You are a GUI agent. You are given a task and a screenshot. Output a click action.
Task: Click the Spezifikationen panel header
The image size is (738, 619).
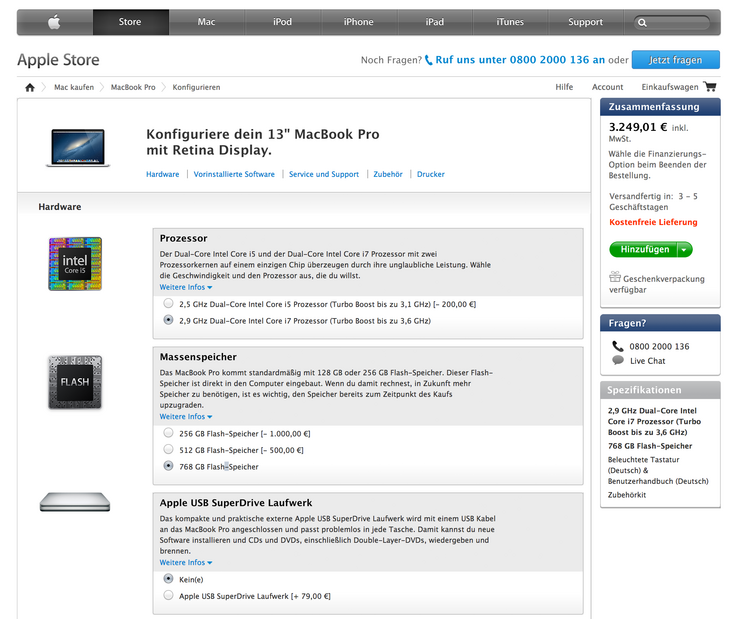click(x=660, y=390)
